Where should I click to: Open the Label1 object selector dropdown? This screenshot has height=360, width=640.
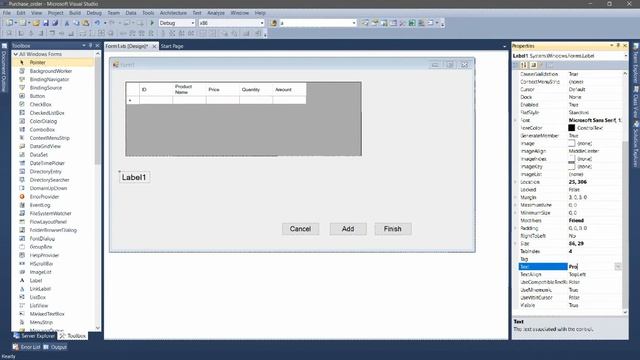625,56
